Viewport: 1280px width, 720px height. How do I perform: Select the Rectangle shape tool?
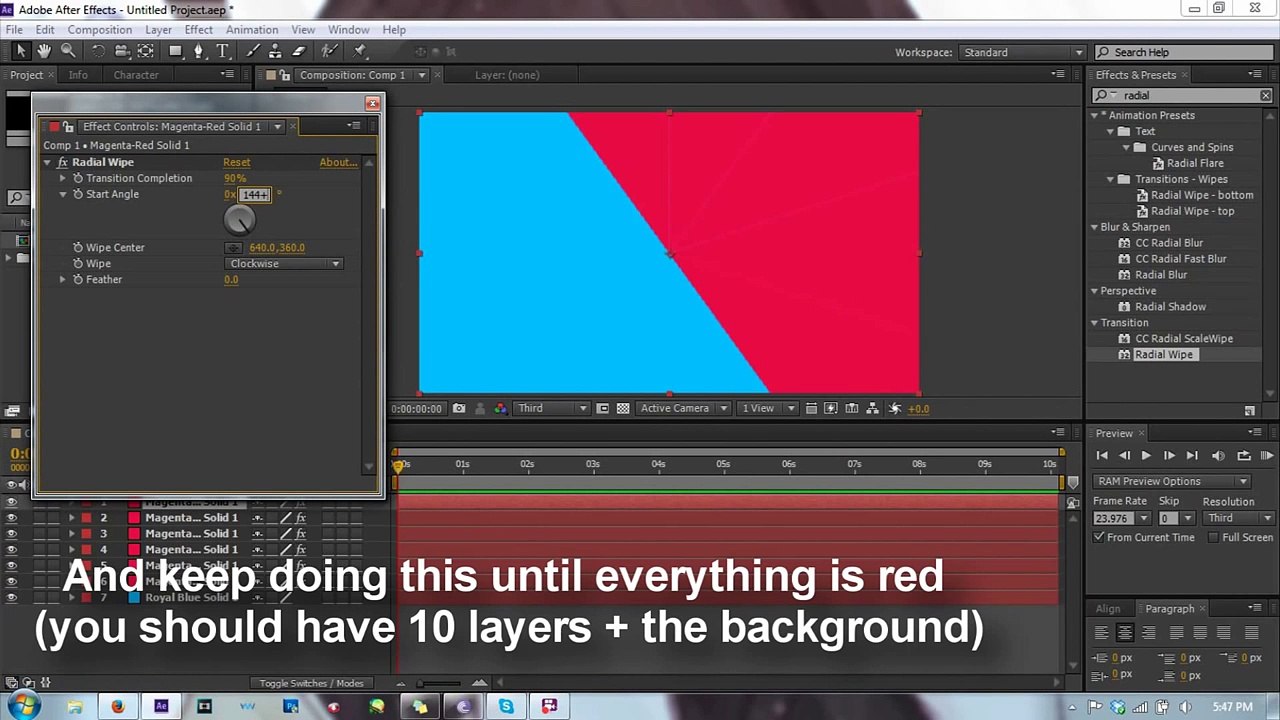pos(175,52)
